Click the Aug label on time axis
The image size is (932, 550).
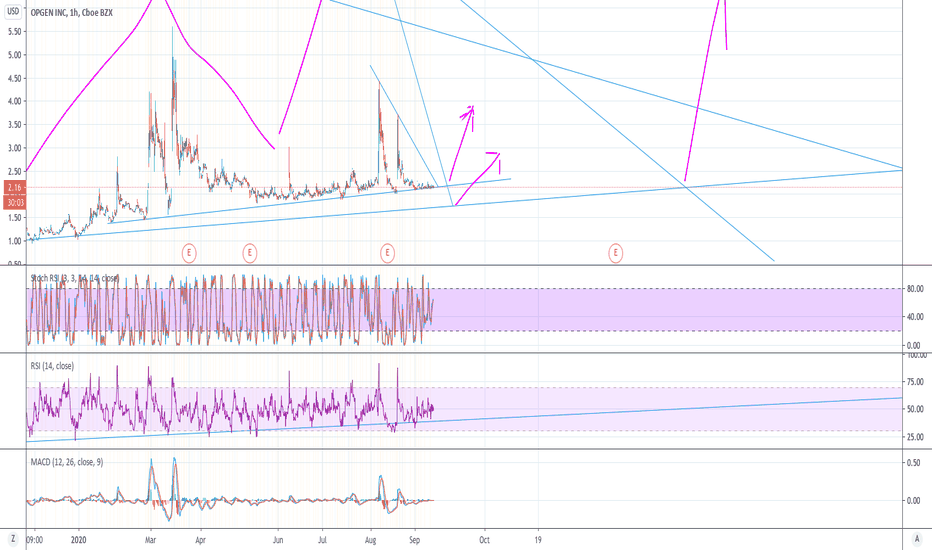pos(370,540)
